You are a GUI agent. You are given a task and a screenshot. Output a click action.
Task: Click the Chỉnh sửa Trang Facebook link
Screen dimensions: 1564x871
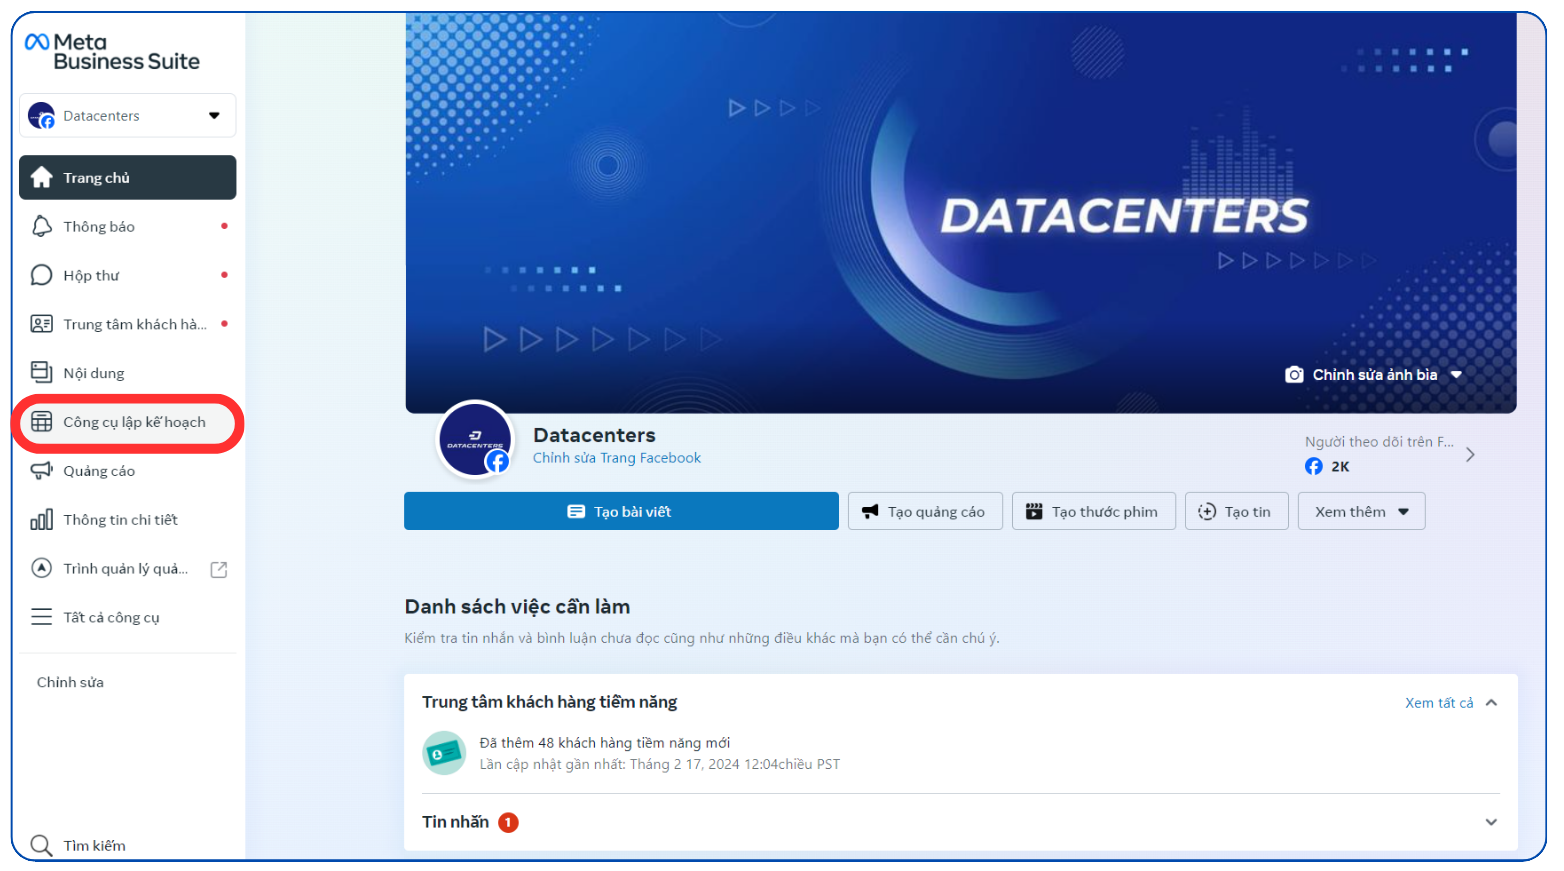617,458
